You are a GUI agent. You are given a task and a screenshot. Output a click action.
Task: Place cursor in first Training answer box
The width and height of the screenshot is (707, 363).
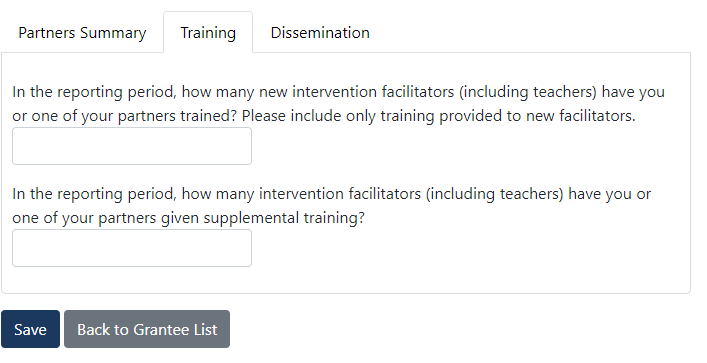132,146
